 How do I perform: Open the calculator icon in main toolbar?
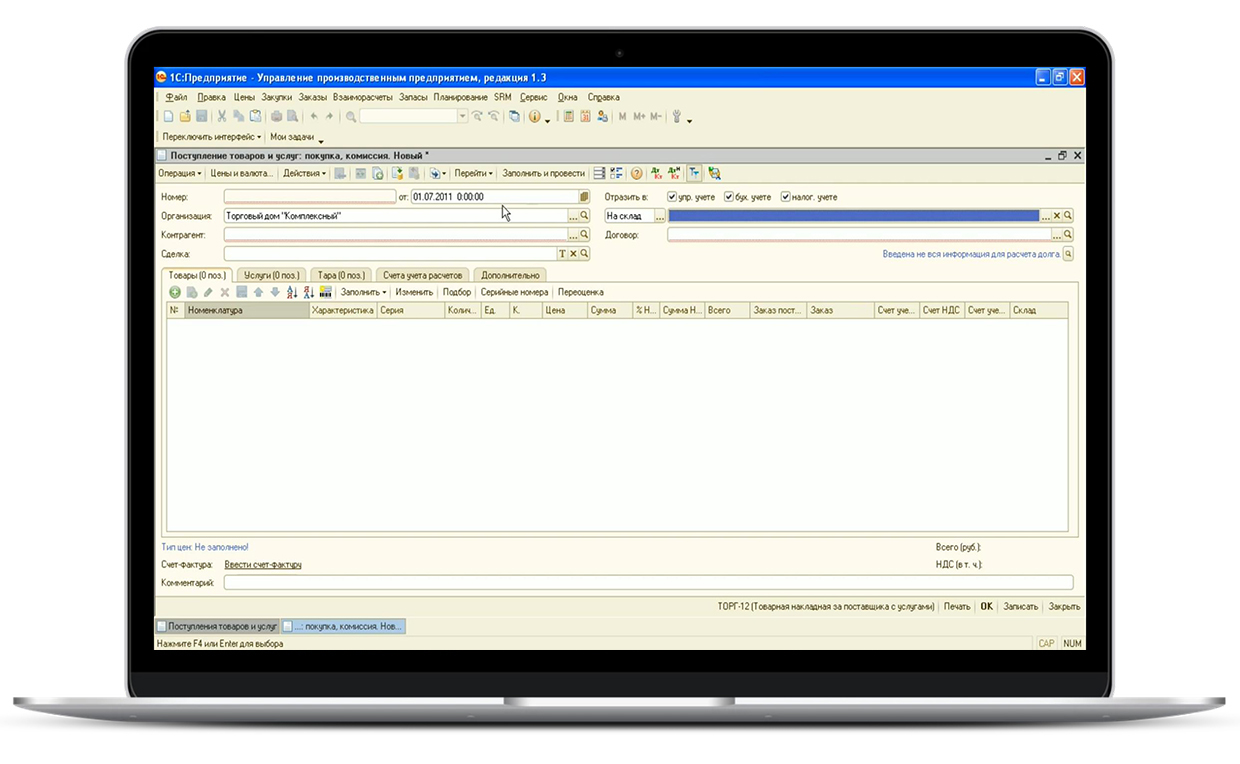pos(569,117)
